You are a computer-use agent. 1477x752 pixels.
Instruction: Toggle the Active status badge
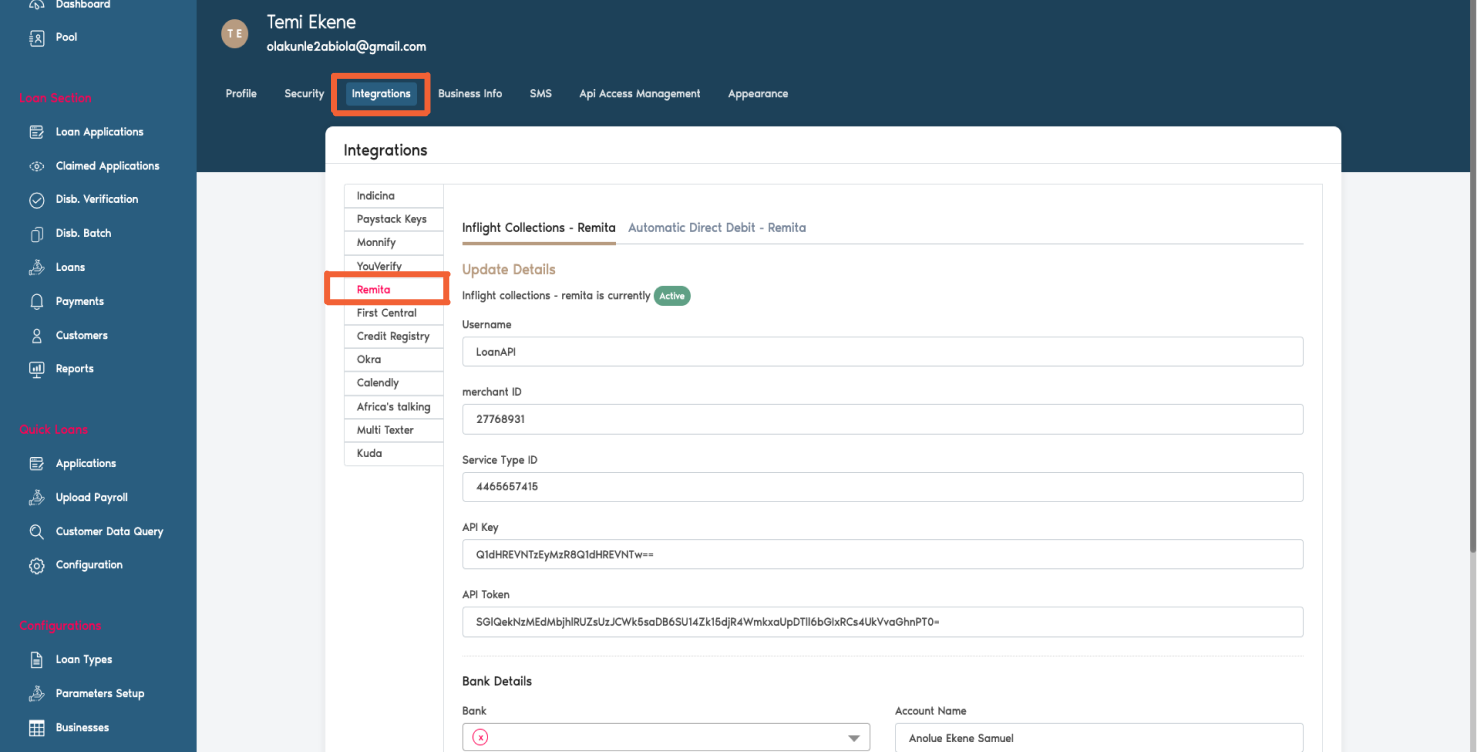[671, 296]
